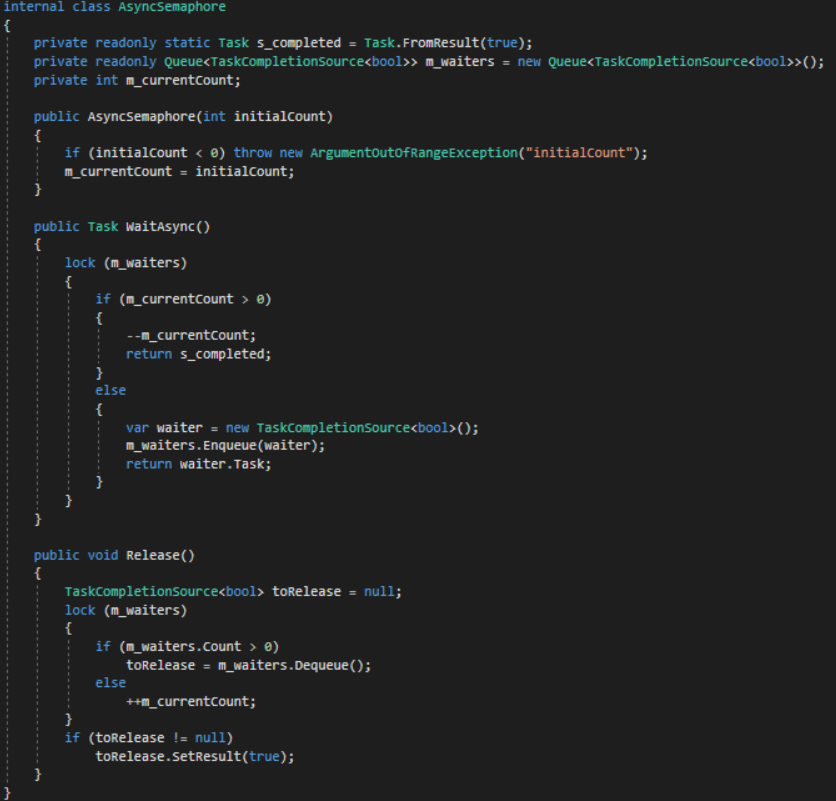Viewport: 836px width, 801px height.
Task: Select the AsyncSemaphore class name in class declaration
Action: [x=172, y=7]
